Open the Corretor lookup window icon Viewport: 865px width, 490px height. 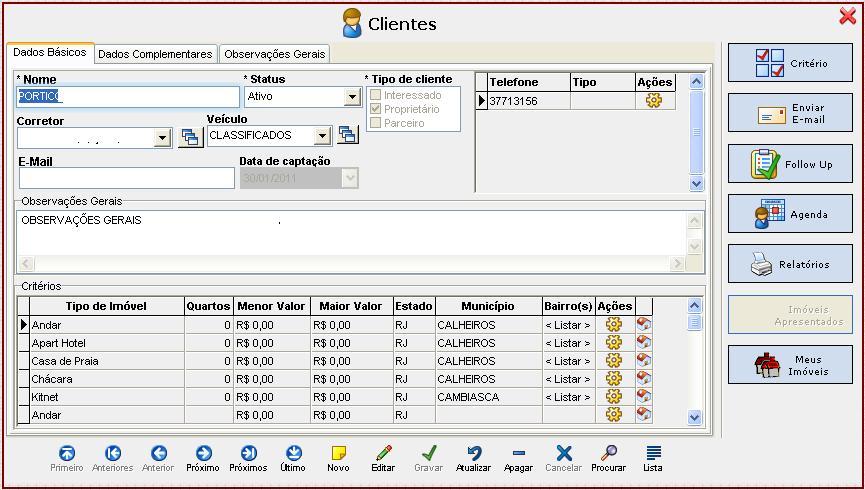coord(190,138)
